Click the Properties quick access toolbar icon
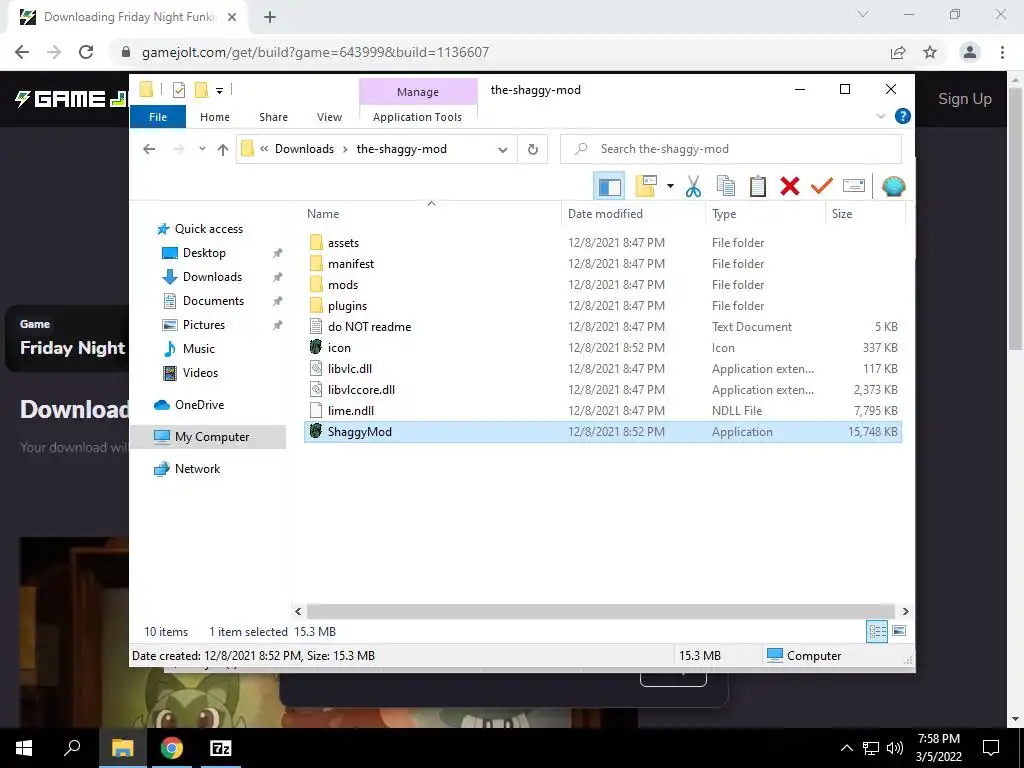The height and width of the screenshot is (768, 1024). [178, 90]
